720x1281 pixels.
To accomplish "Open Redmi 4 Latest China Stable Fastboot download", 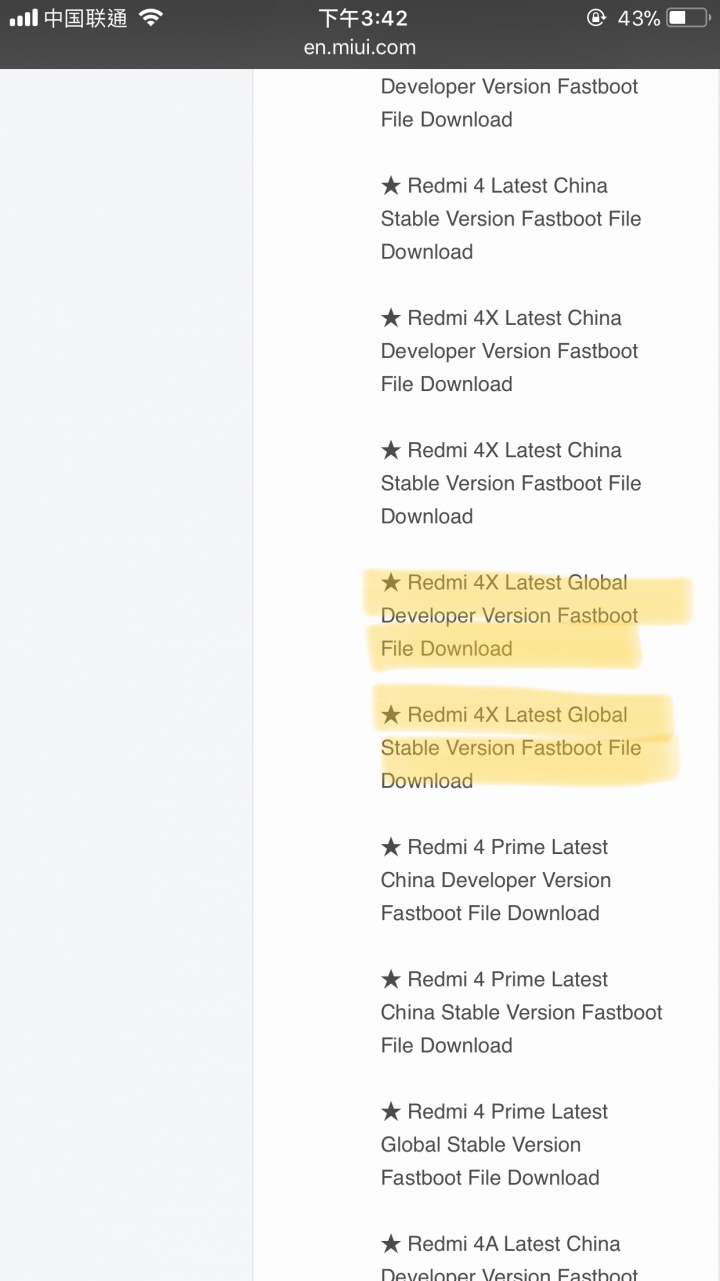I will coord(511,219).
